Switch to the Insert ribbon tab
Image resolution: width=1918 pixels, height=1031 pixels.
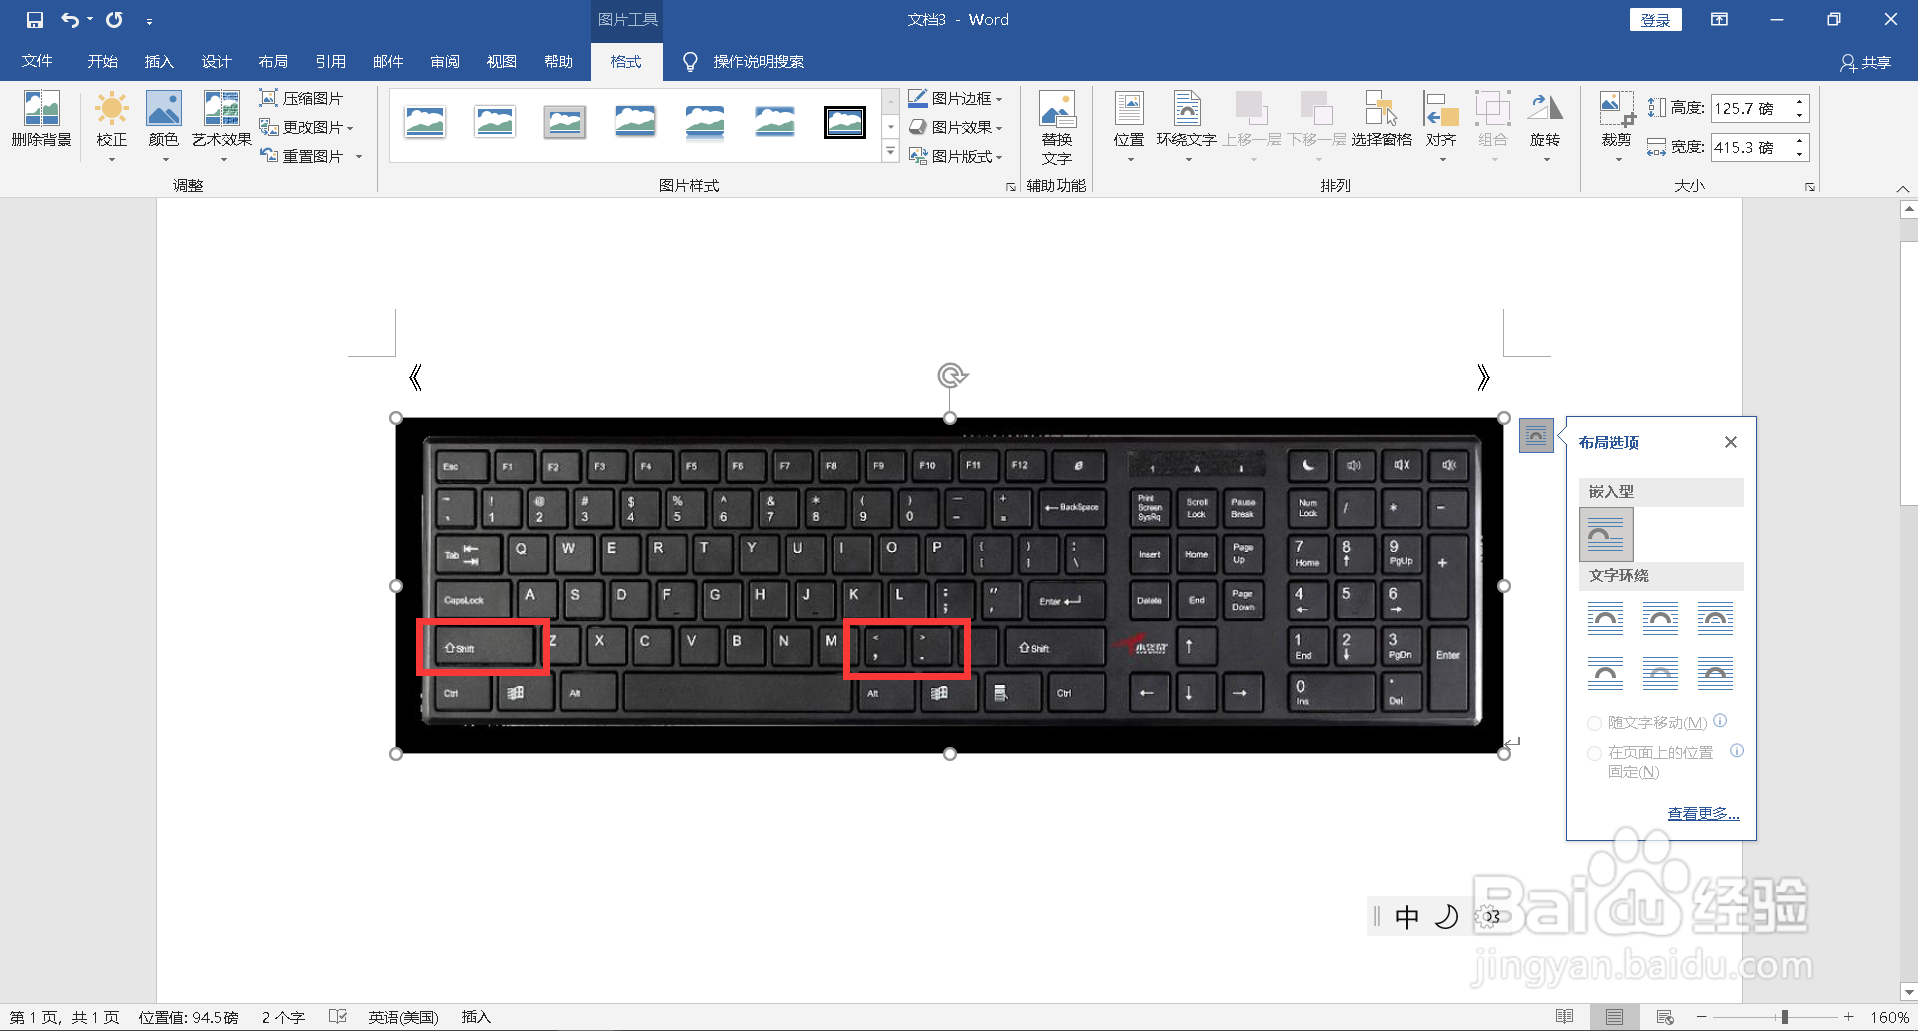[158, 61]
